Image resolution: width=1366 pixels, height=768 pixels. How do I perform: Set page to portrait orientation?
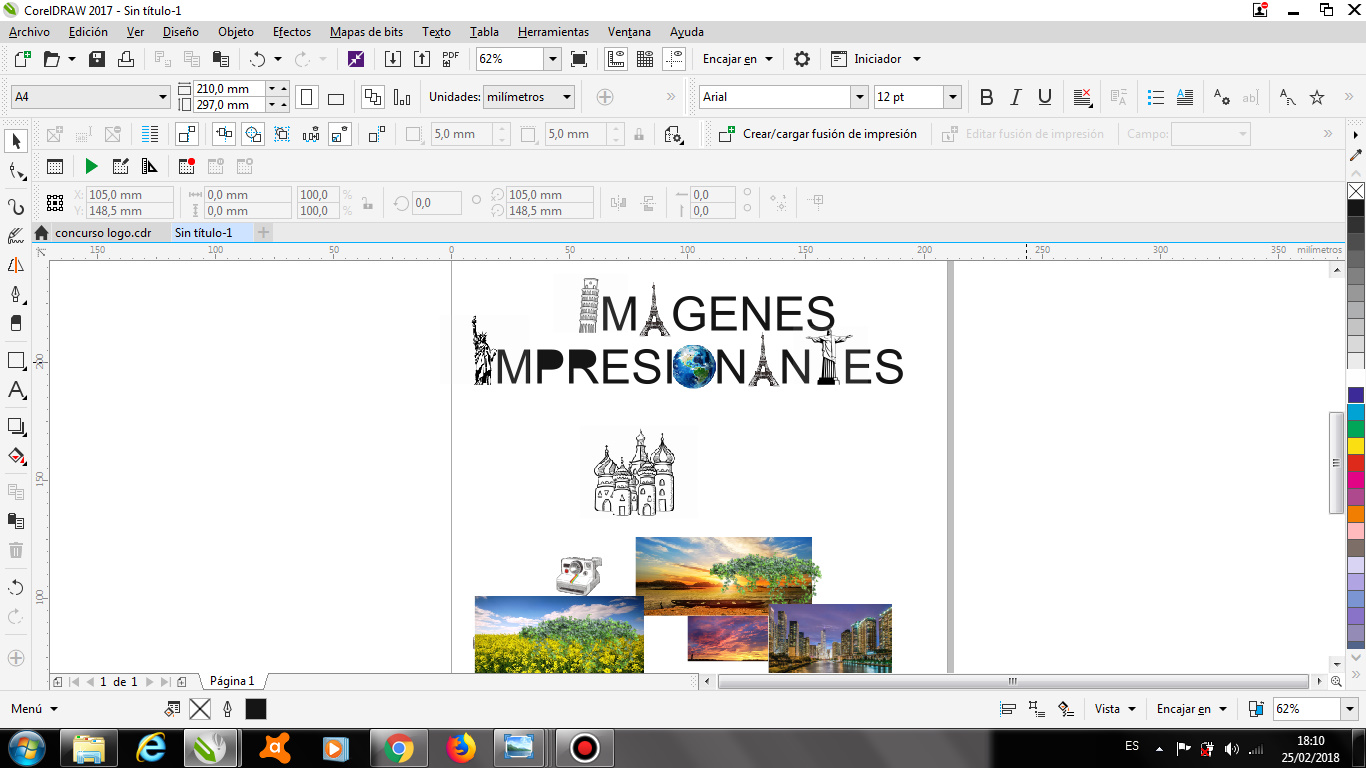pos(307,97)
